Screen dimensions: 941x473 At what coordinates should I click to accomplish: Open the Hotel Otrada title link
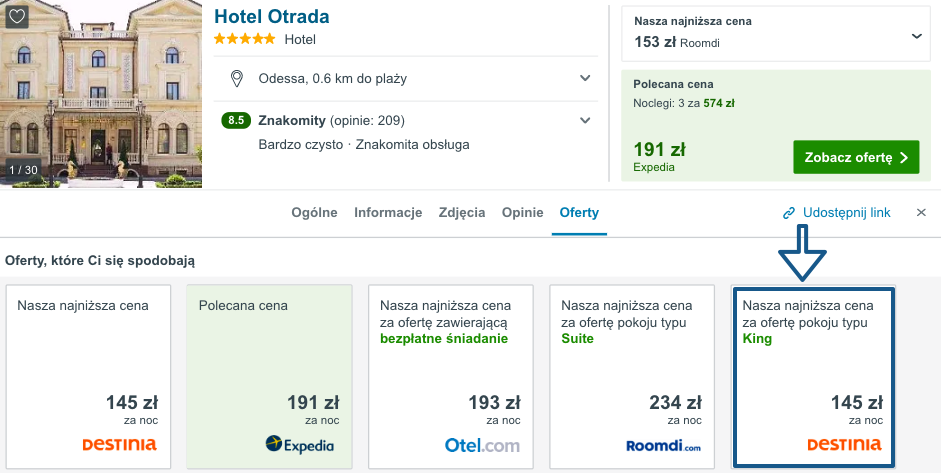272,16
